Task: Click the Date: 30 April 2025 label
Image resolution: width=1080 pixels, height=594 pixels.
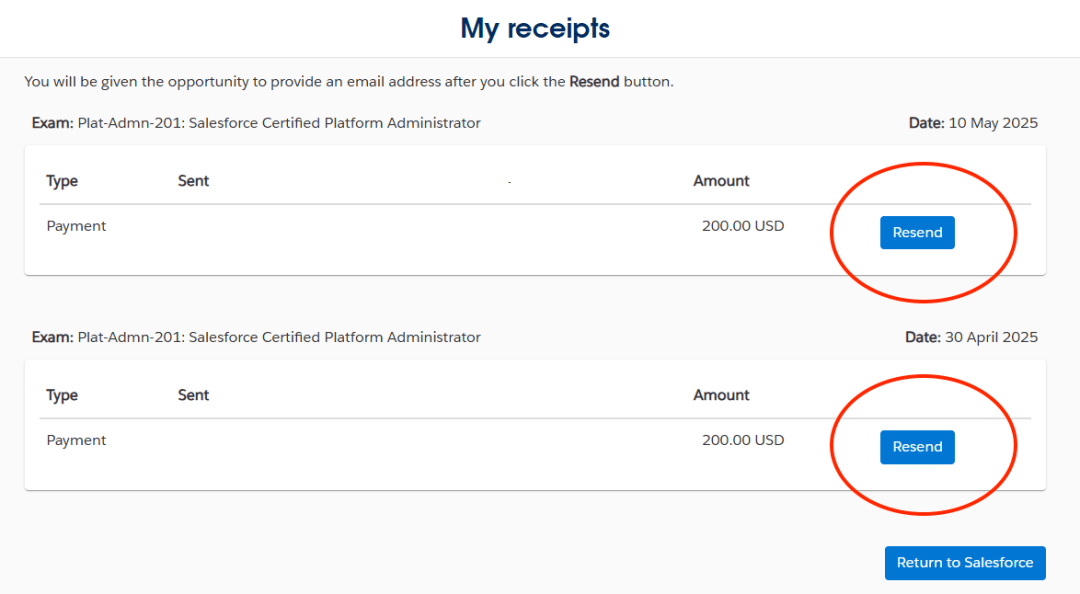Action: click(971, 337)
